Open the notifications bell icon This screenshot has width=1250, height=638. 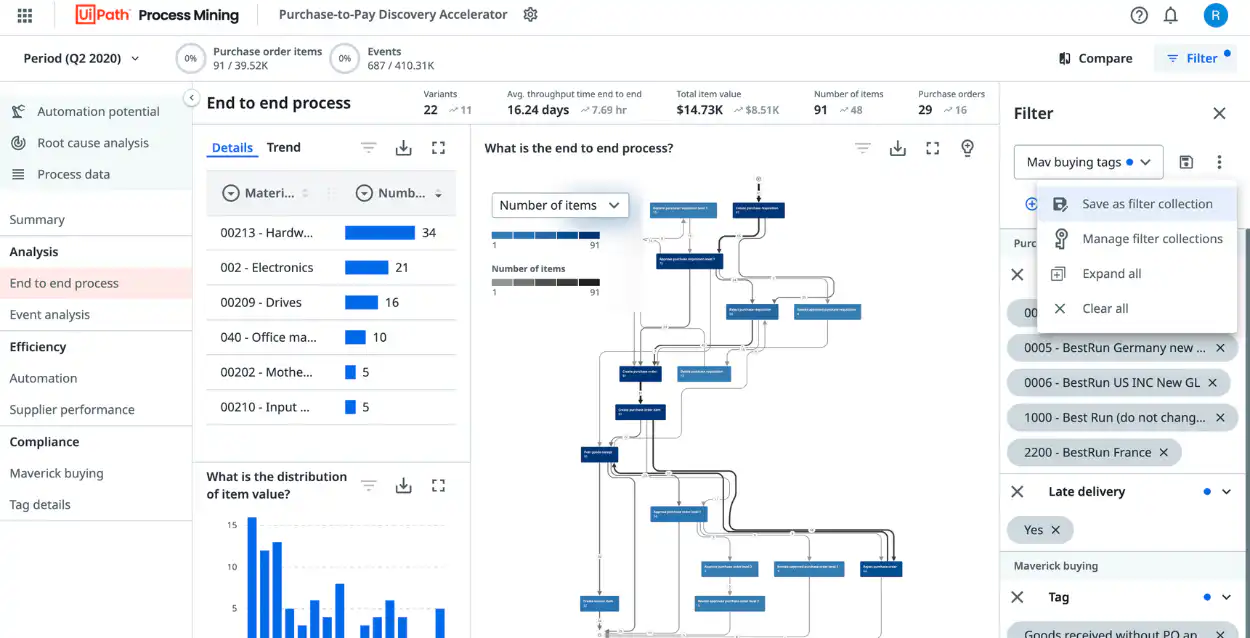[1171, 15]
